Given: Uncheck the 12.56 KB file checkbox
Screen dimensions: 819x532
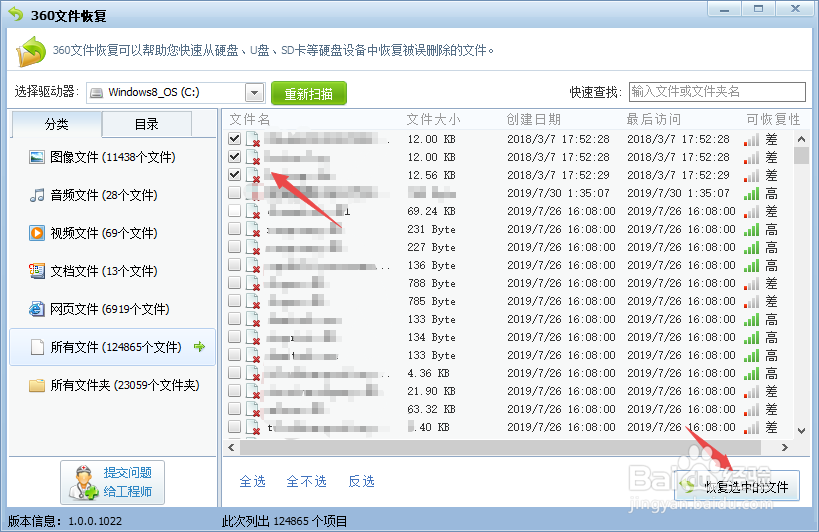Looking at the screenshot, I should tap(235, 175).
